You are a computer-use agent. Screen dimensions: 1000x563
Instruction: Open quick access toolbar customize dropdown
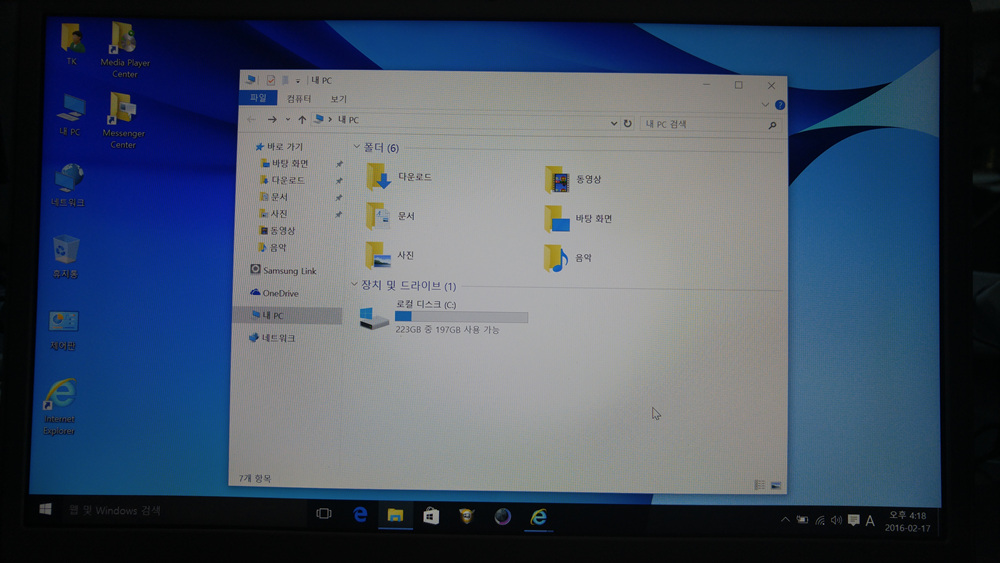click(298, 81)
